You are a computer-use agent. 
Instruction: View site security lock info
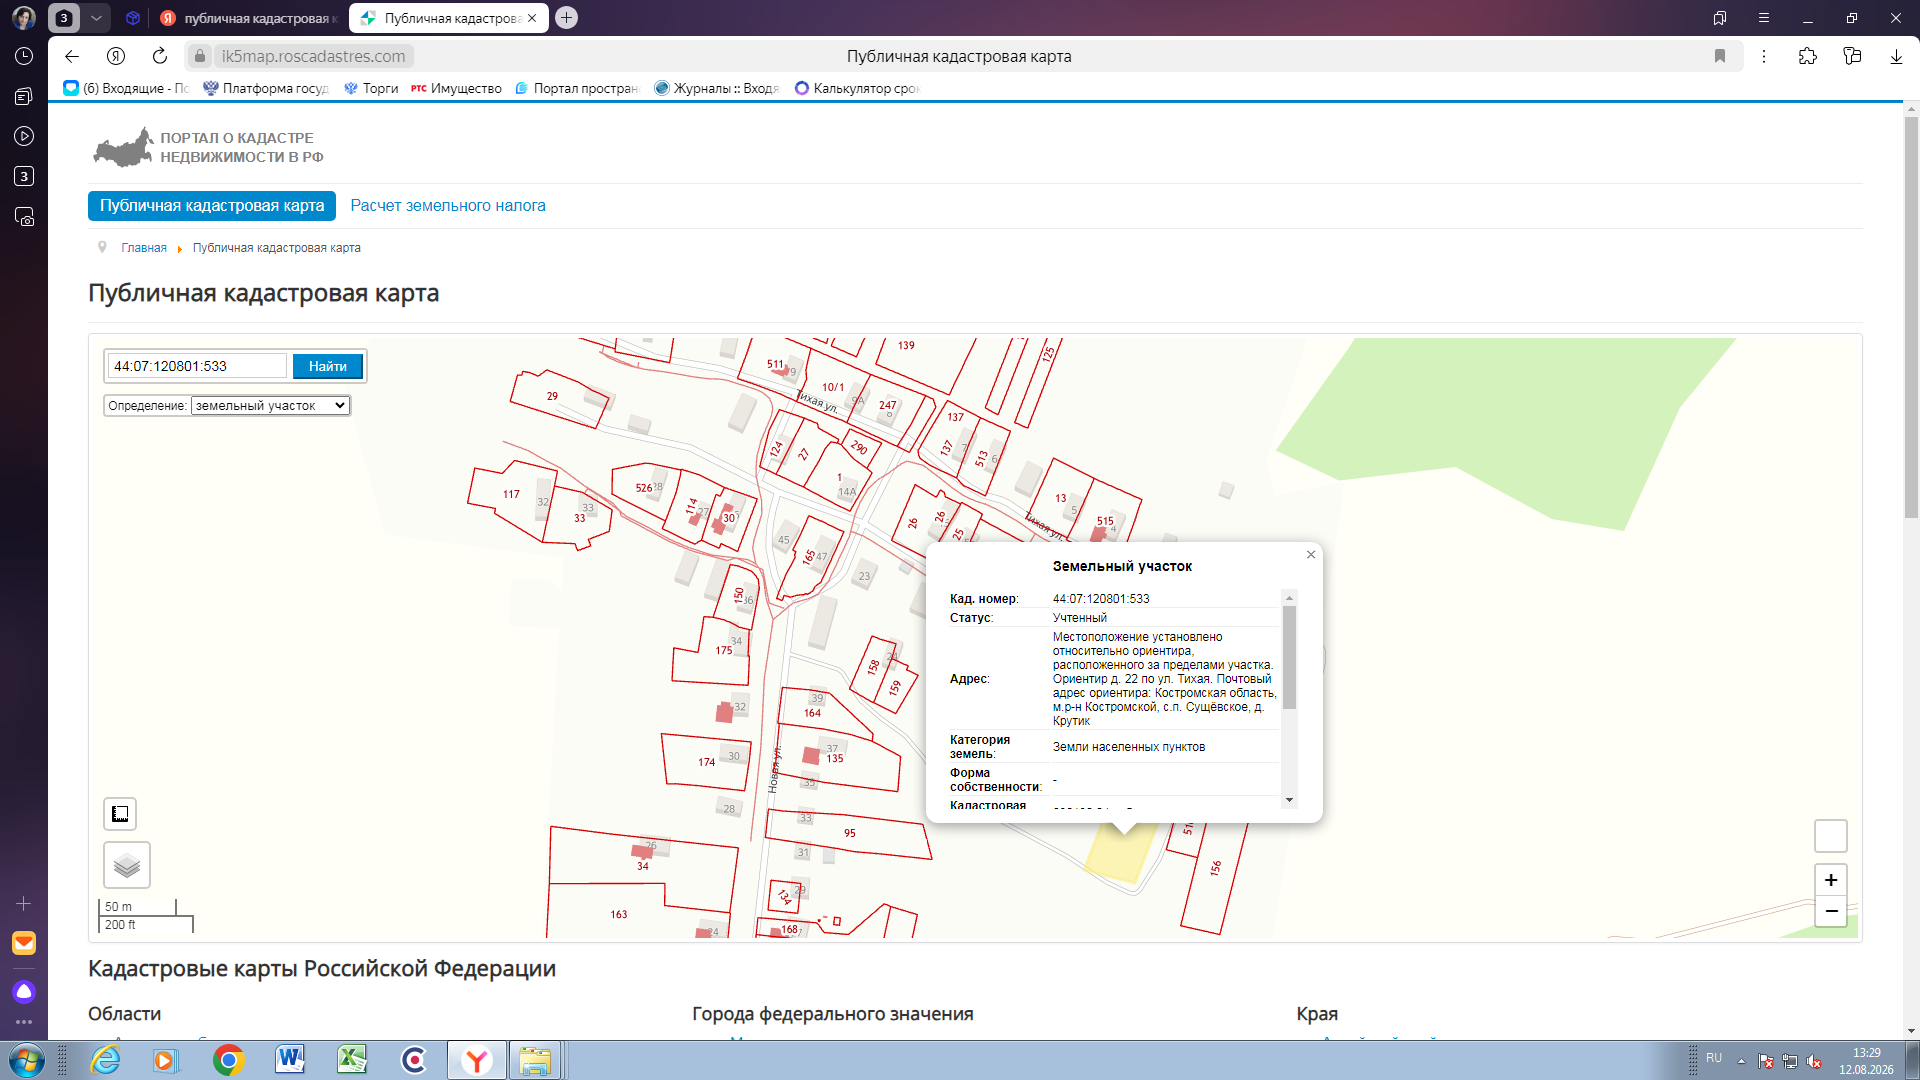click(x=200, y=57)
